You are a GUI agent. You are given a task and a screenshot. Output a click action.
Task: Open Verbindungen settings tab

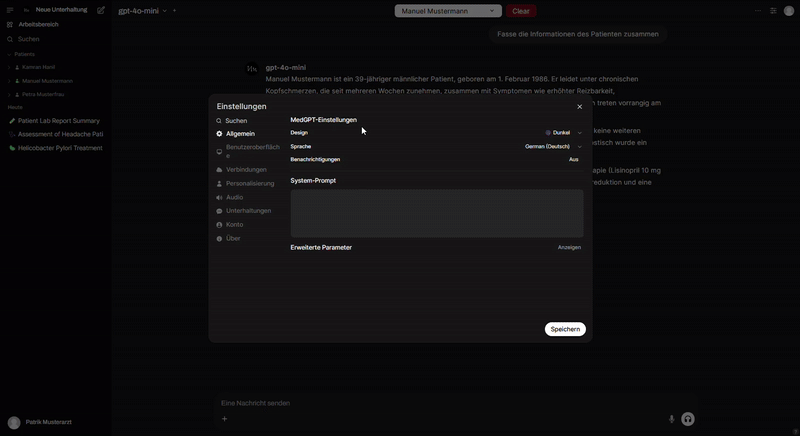pyautogui.click(x=241, y=169)
